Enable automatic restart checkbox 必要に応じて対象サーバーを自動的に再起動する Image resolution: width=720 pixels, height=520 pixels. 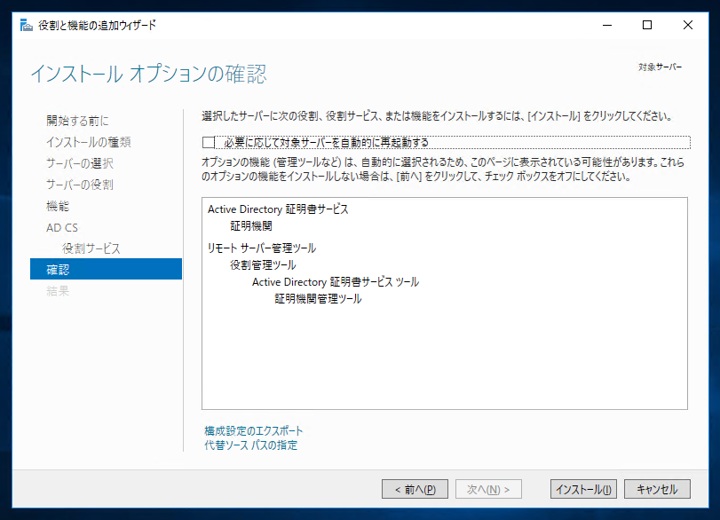[x=208, y=142]
